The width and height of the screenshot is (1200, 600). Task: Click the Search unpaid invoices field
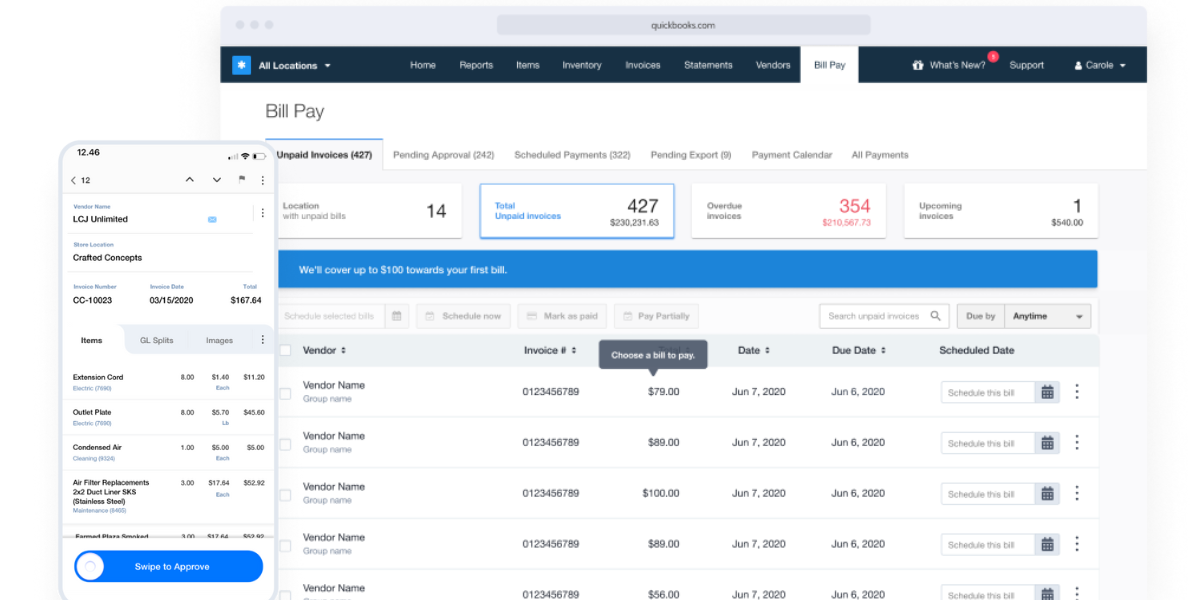884,316
